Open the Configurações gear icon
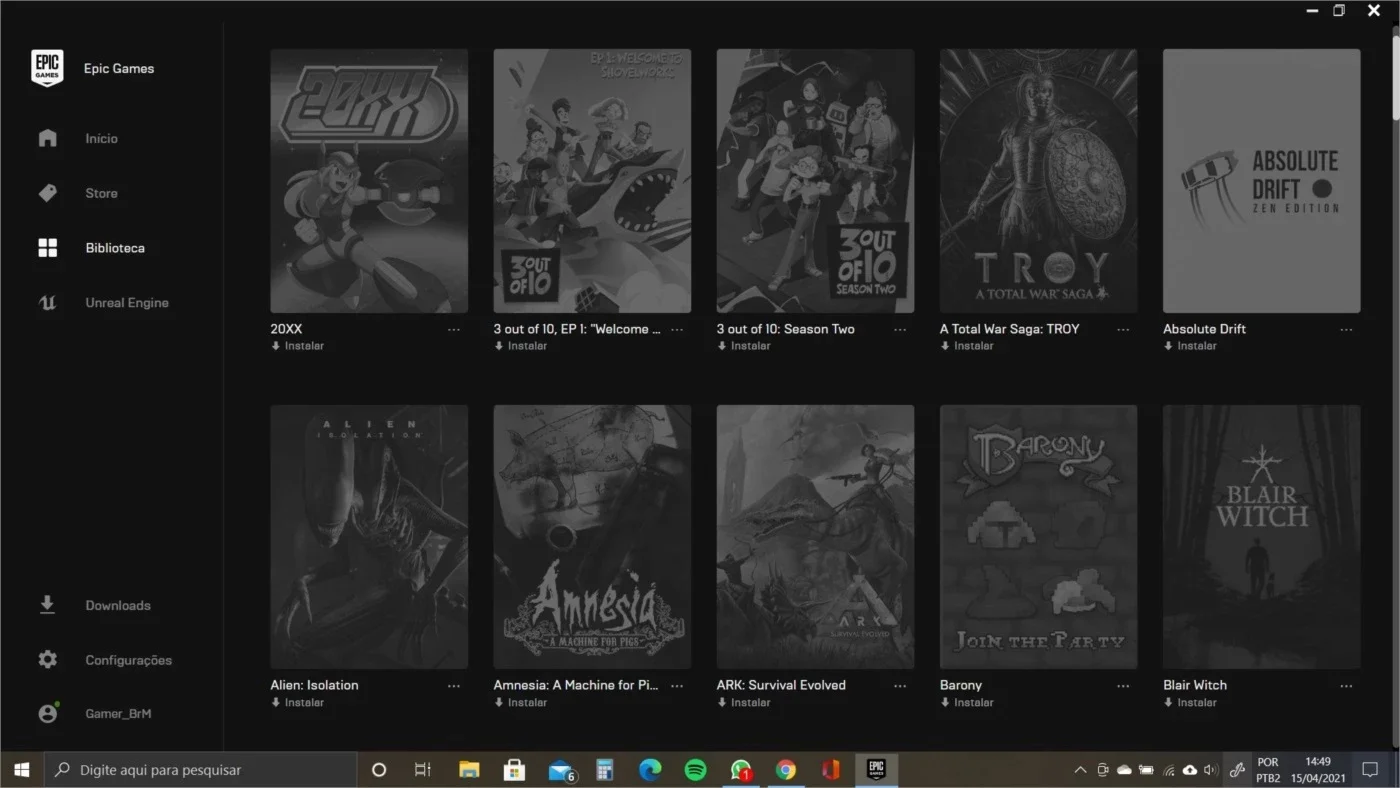The width and height of the screenshot is (1400, 788). pyautogui.click(x=47, y=660)
